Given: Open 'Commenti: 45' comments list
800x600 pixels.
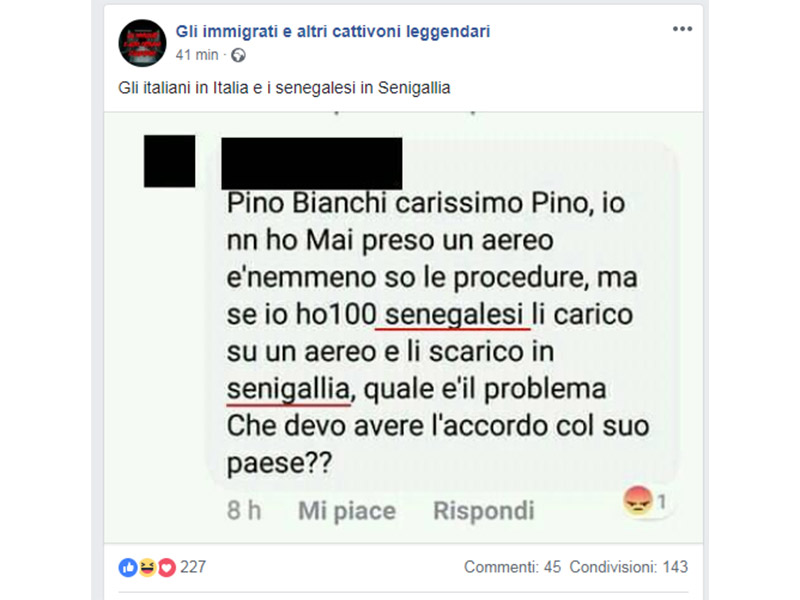Looking at the screenshot, I should [512, 567].
